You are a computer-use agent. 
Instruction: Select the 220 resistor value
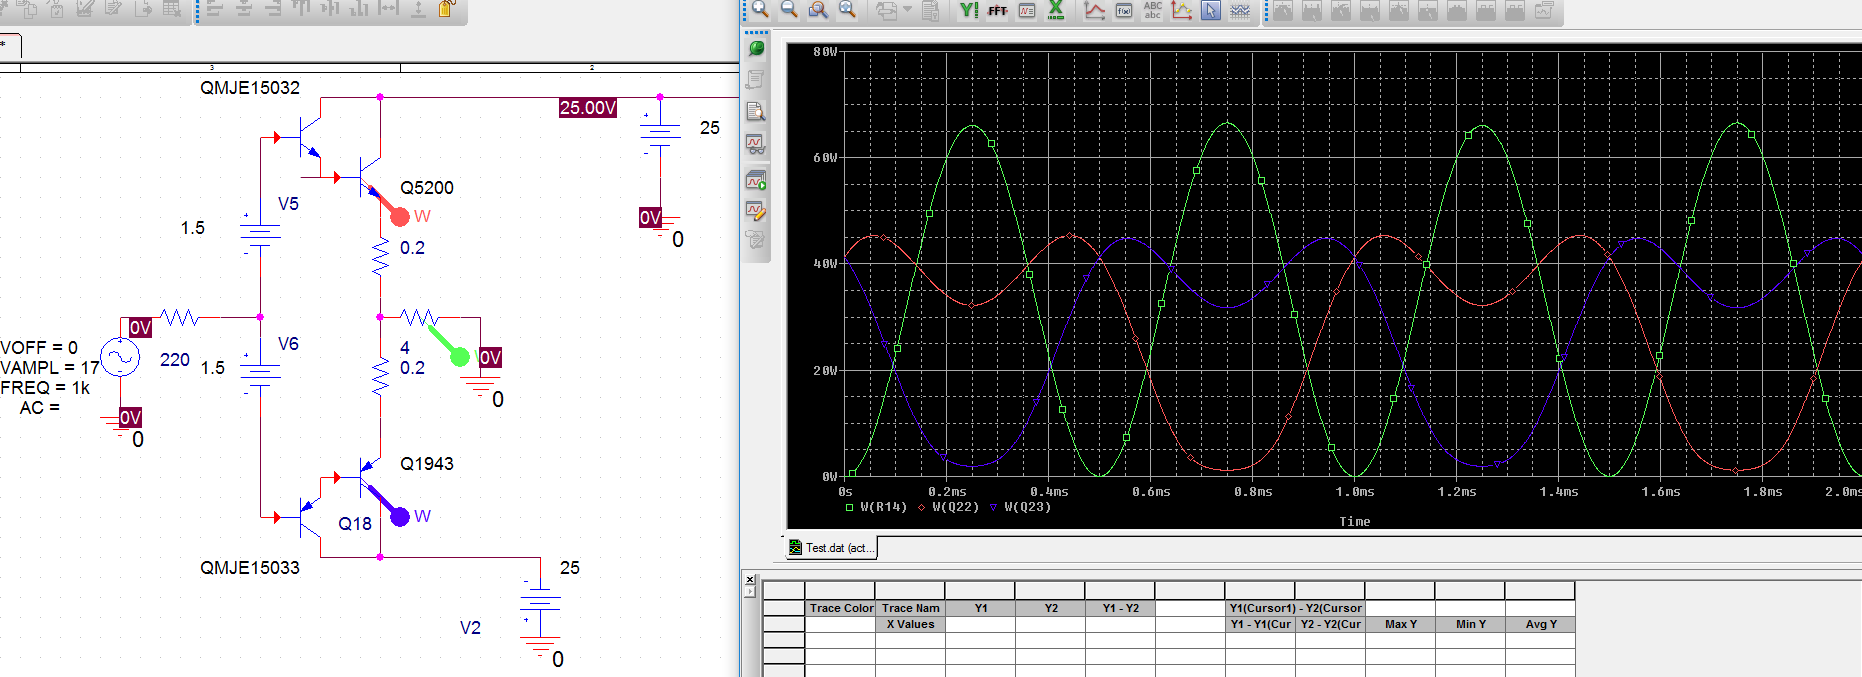click(175, 360)
